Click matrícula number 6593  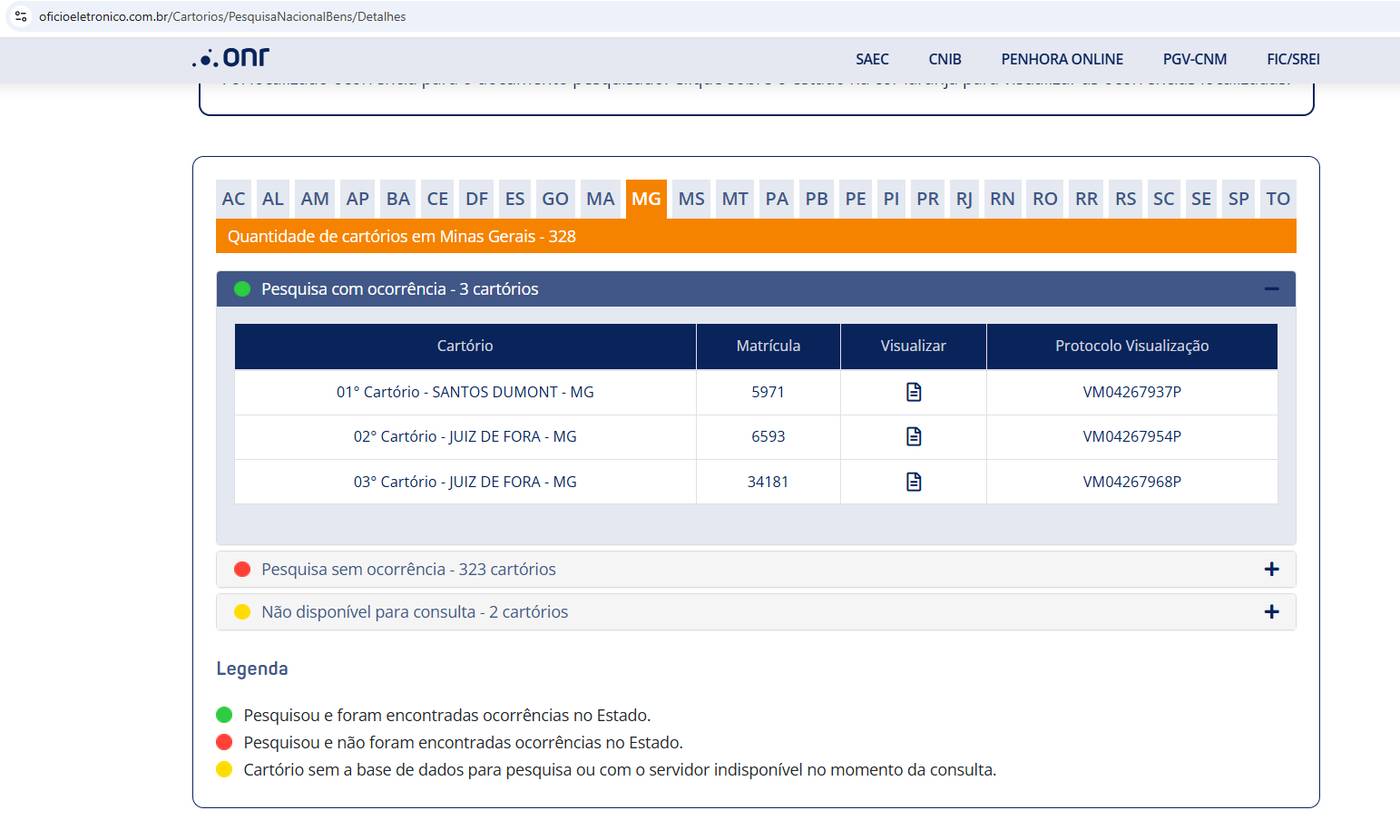pyautogui.click(x=768, y=436)
